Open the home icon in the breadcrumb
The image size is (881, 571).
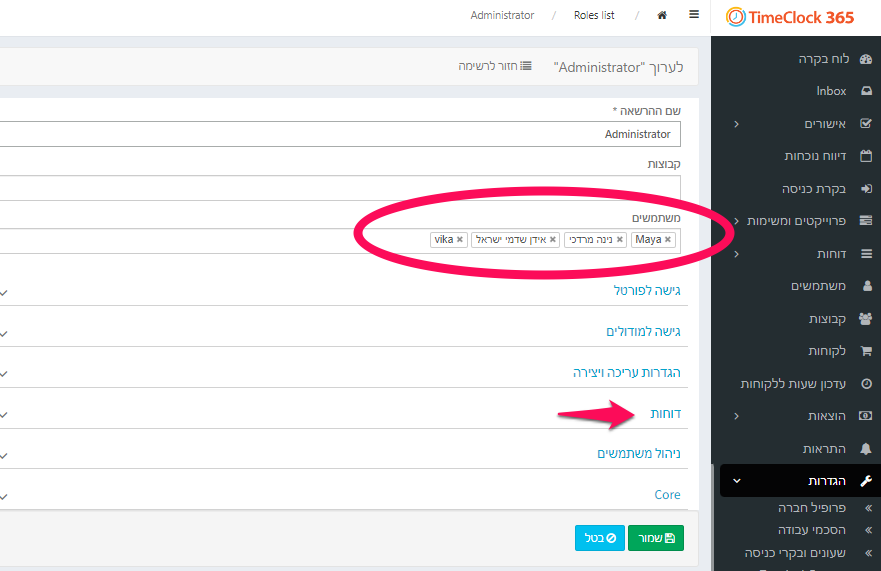click(x=662, y=15)
